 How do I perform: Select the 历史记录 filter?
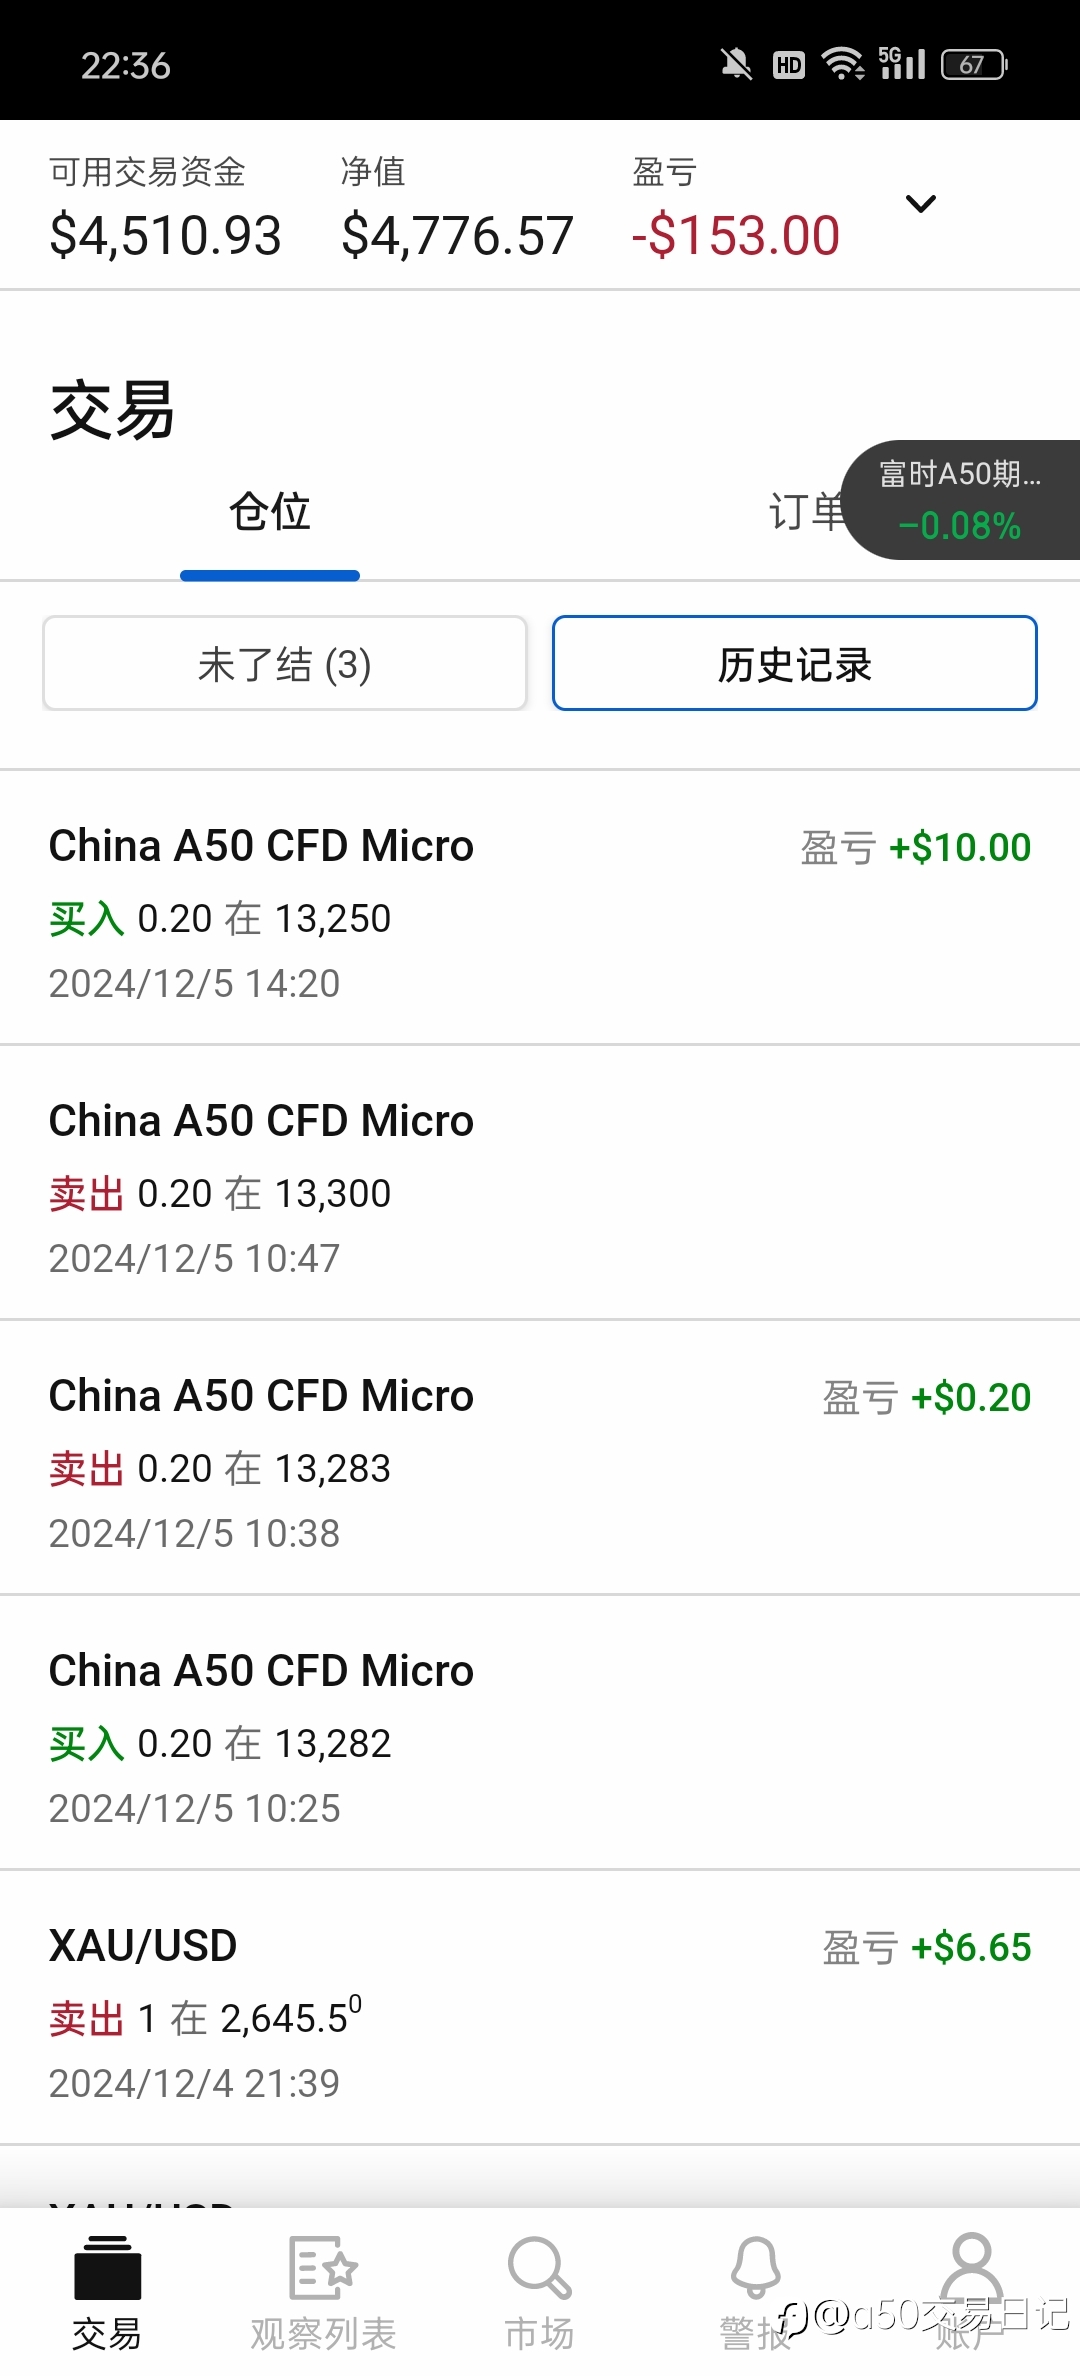click(x=795, y=663)
